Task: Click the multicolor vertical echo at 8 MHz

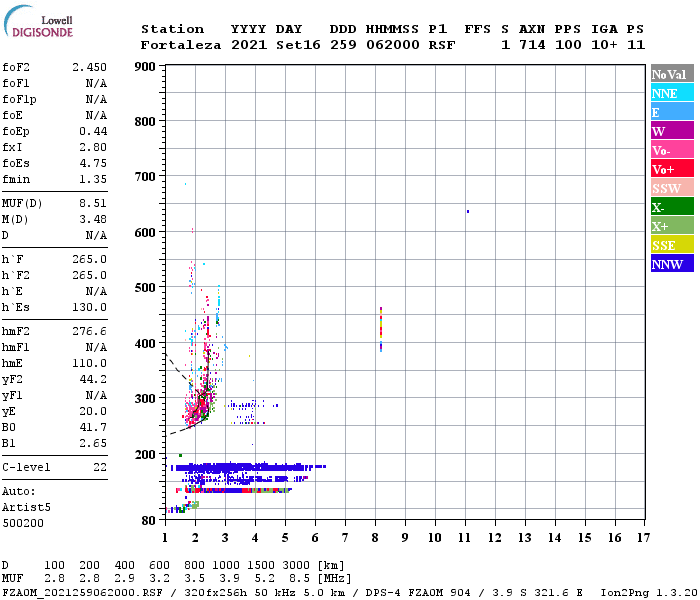Action: point(381,329)
